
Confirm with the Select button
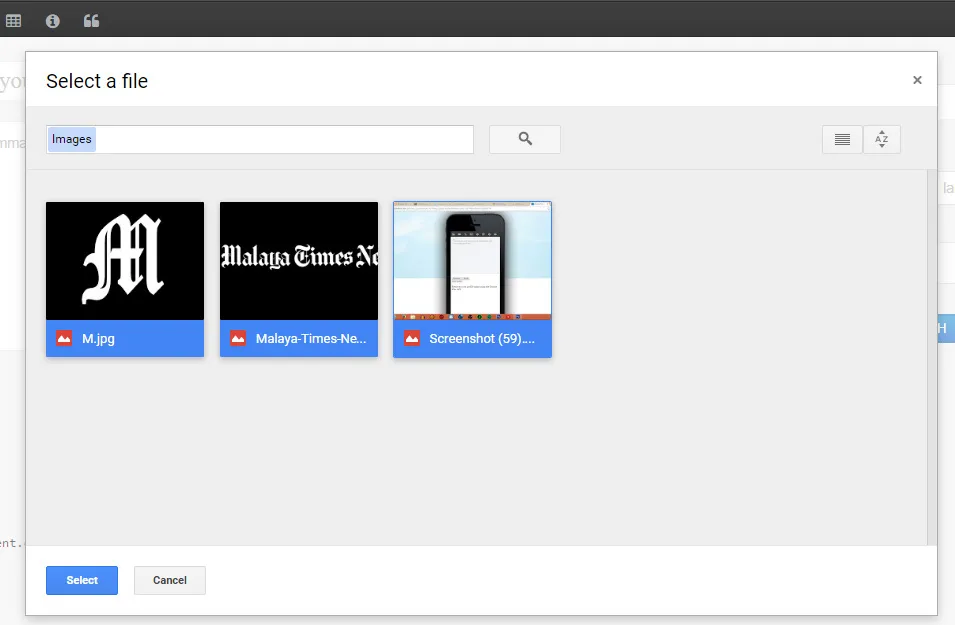[x=82, y=581]
